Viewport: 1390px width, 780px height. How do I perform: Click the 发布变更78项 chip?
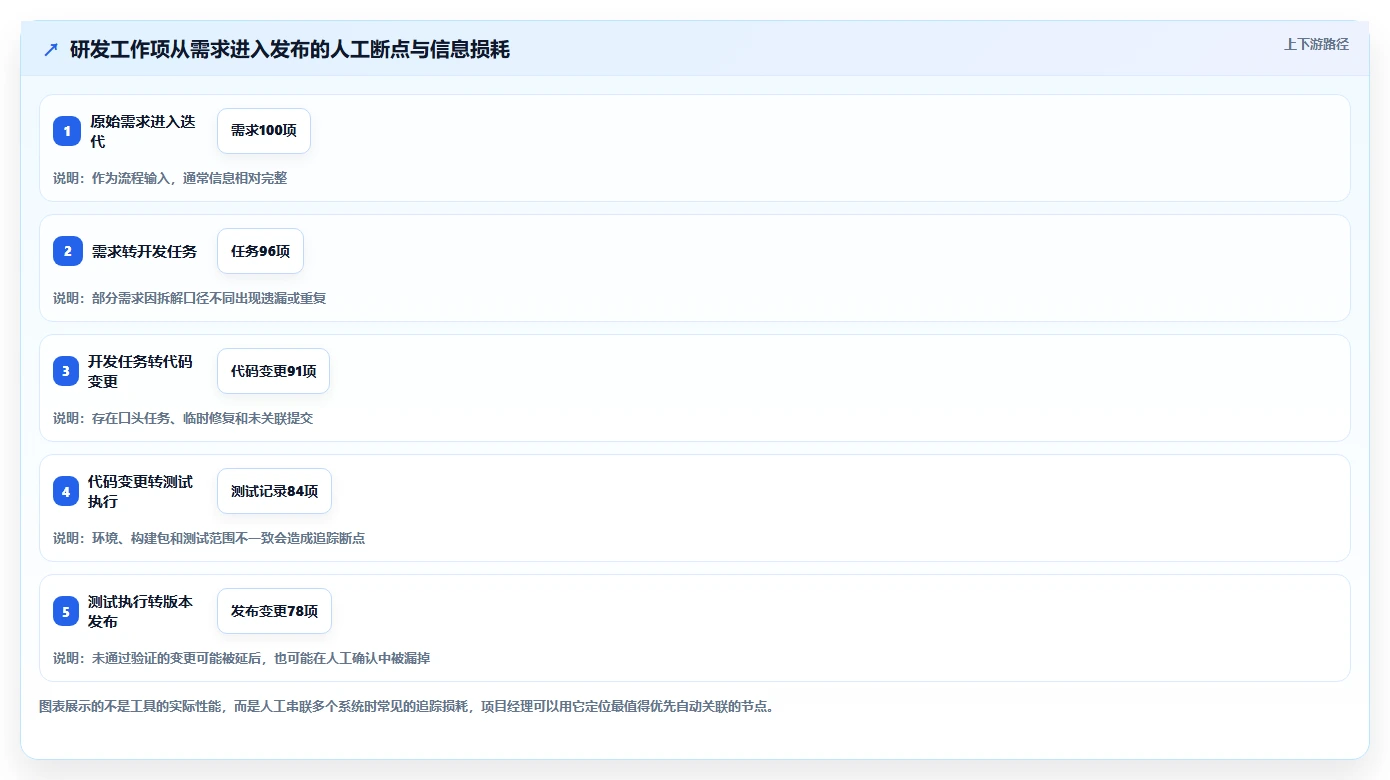pyautogui.click(x=274, y=611)
